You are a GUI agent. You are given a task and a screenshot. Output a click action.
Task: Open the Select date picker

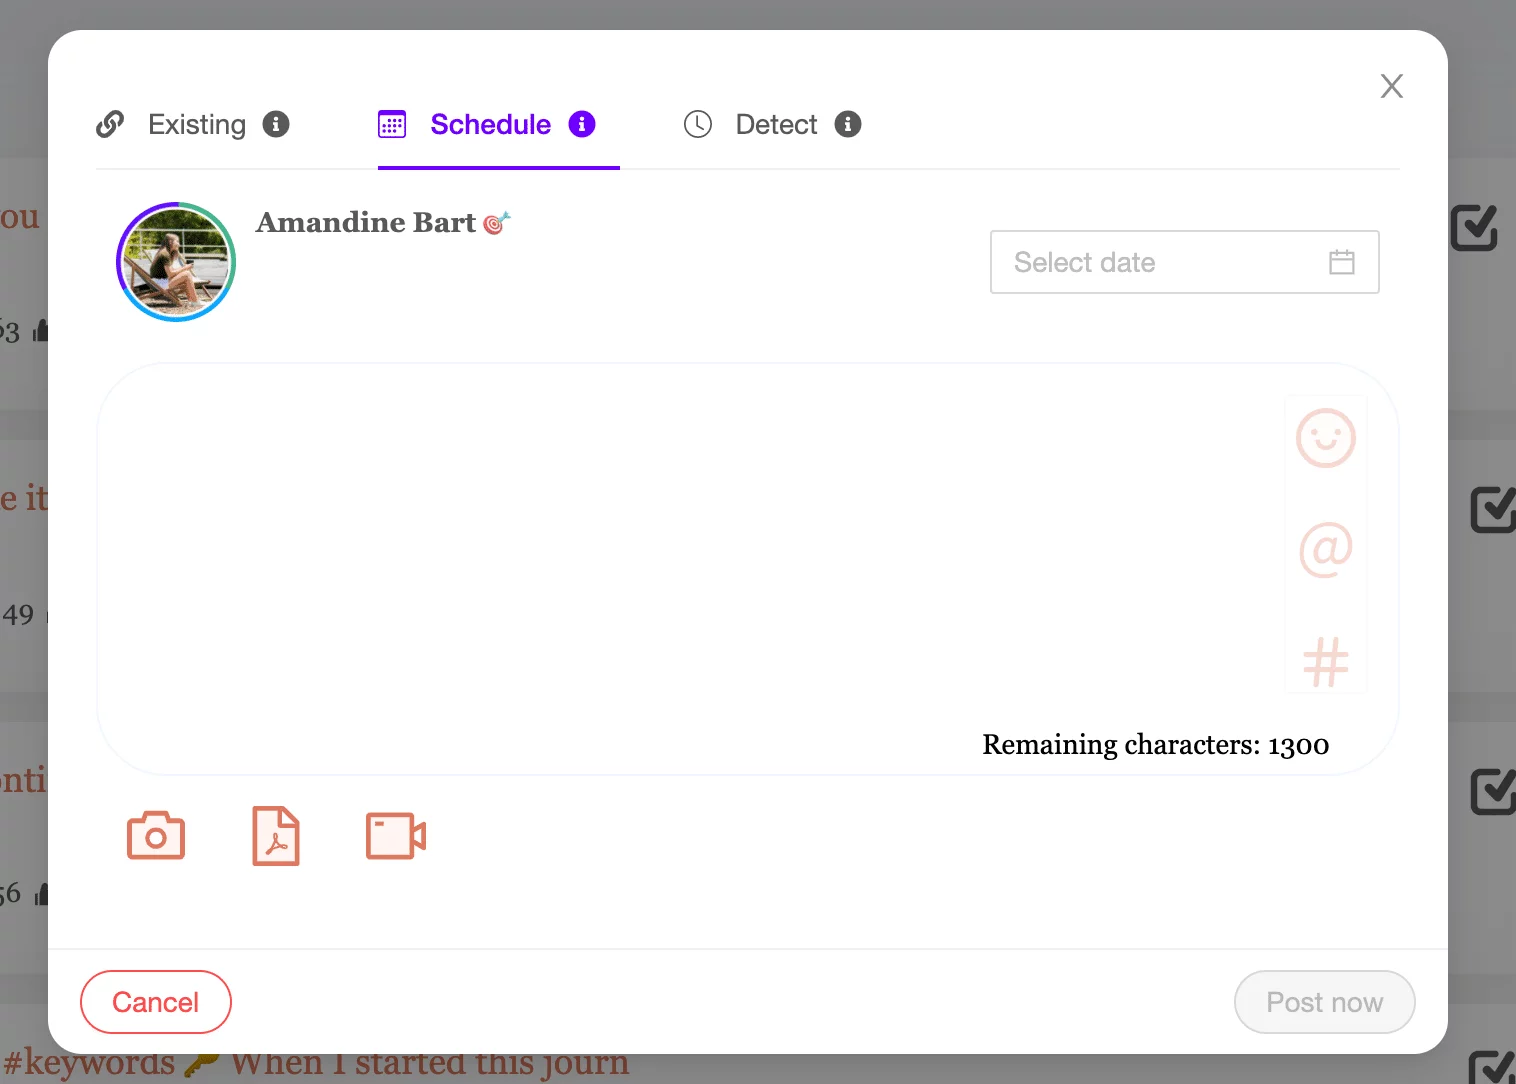[1160, 262]
